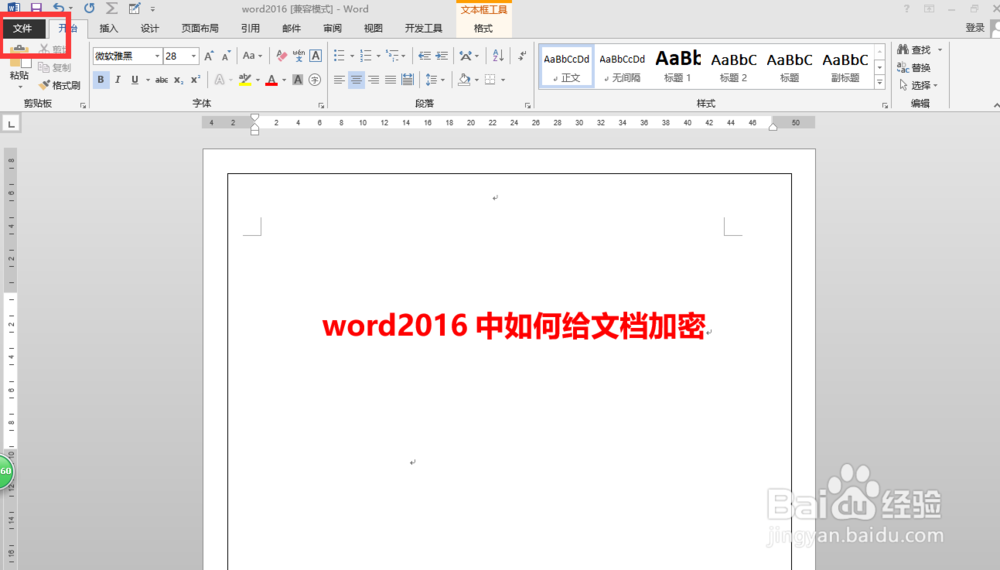Click the red document heading text
This screenshot has width=1000, height=570.
point(514,326)
